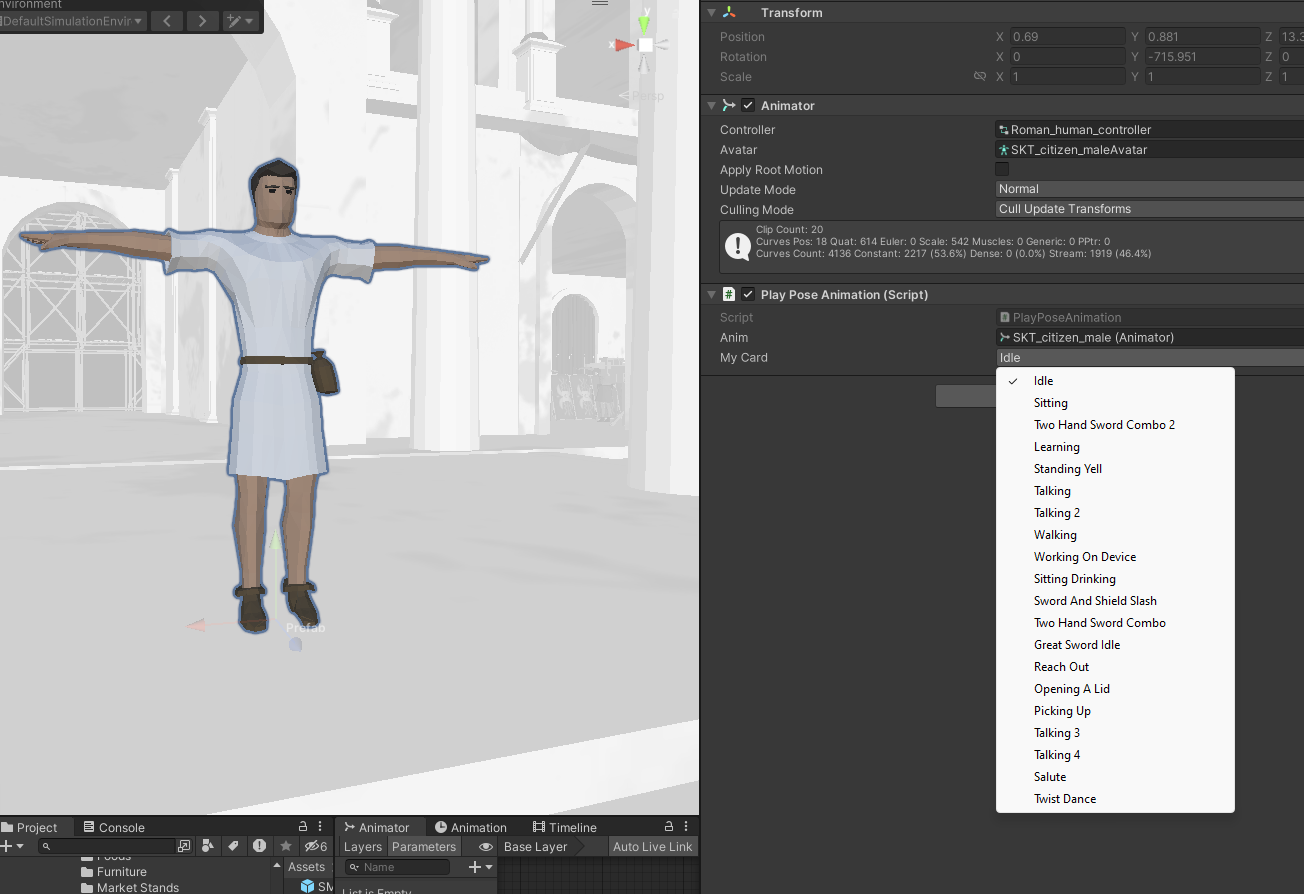The height and width of the screenshot is (894, 1304).
Task: Click the Position X input field
Action: [1067, 37]
